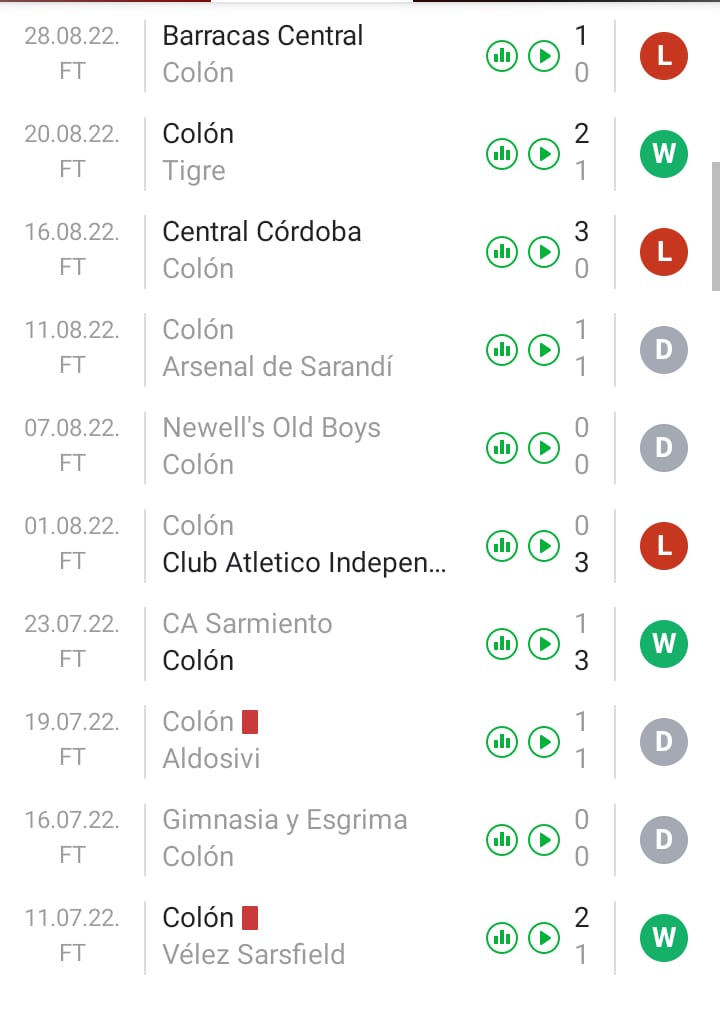The image size is (720, 1011).
Task: Open the 16.08.22 match date row
Action: tap(72, 232)
